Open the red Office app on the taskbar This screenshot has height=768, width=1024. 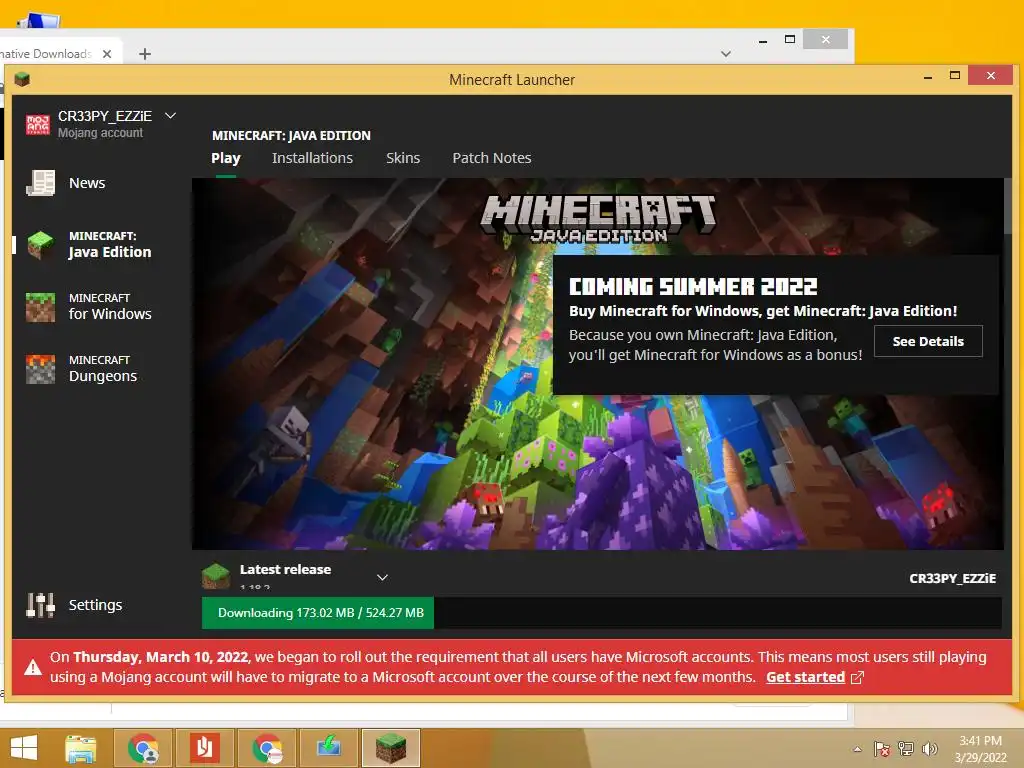[204, 748]
